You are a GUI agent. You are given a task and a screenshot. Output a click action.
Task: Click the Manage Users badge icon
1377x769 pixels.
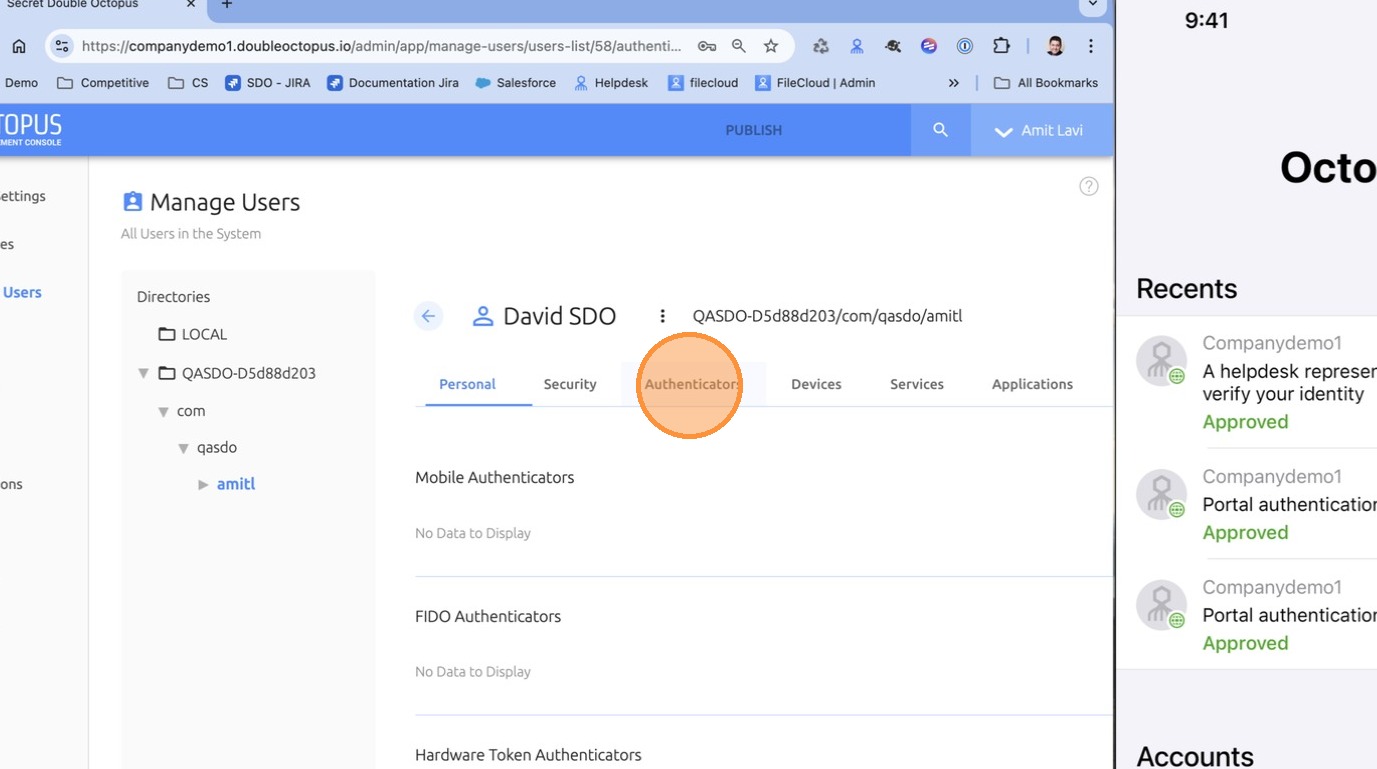pyautogui.click(x=132, y=202)
